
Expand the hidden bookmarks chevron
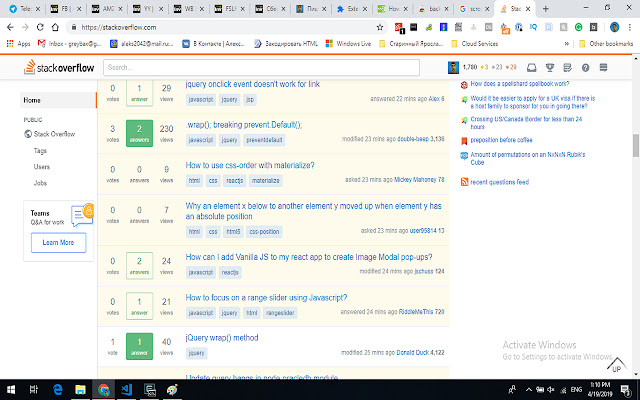point(567,44)
